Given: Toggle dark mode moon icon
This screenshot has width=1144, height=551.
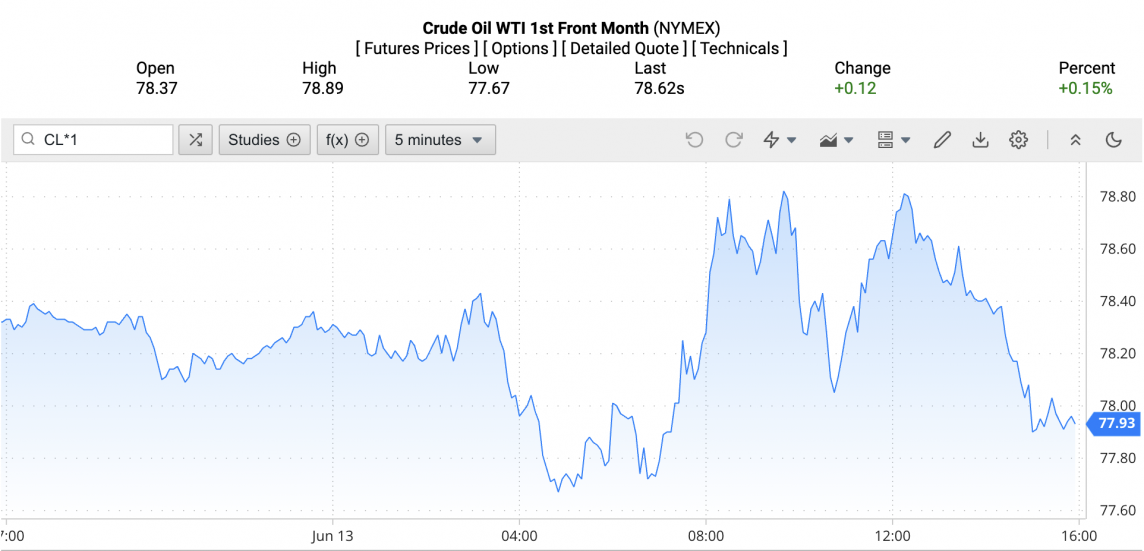Looking at the screenshot, I should click(1114, 140).
